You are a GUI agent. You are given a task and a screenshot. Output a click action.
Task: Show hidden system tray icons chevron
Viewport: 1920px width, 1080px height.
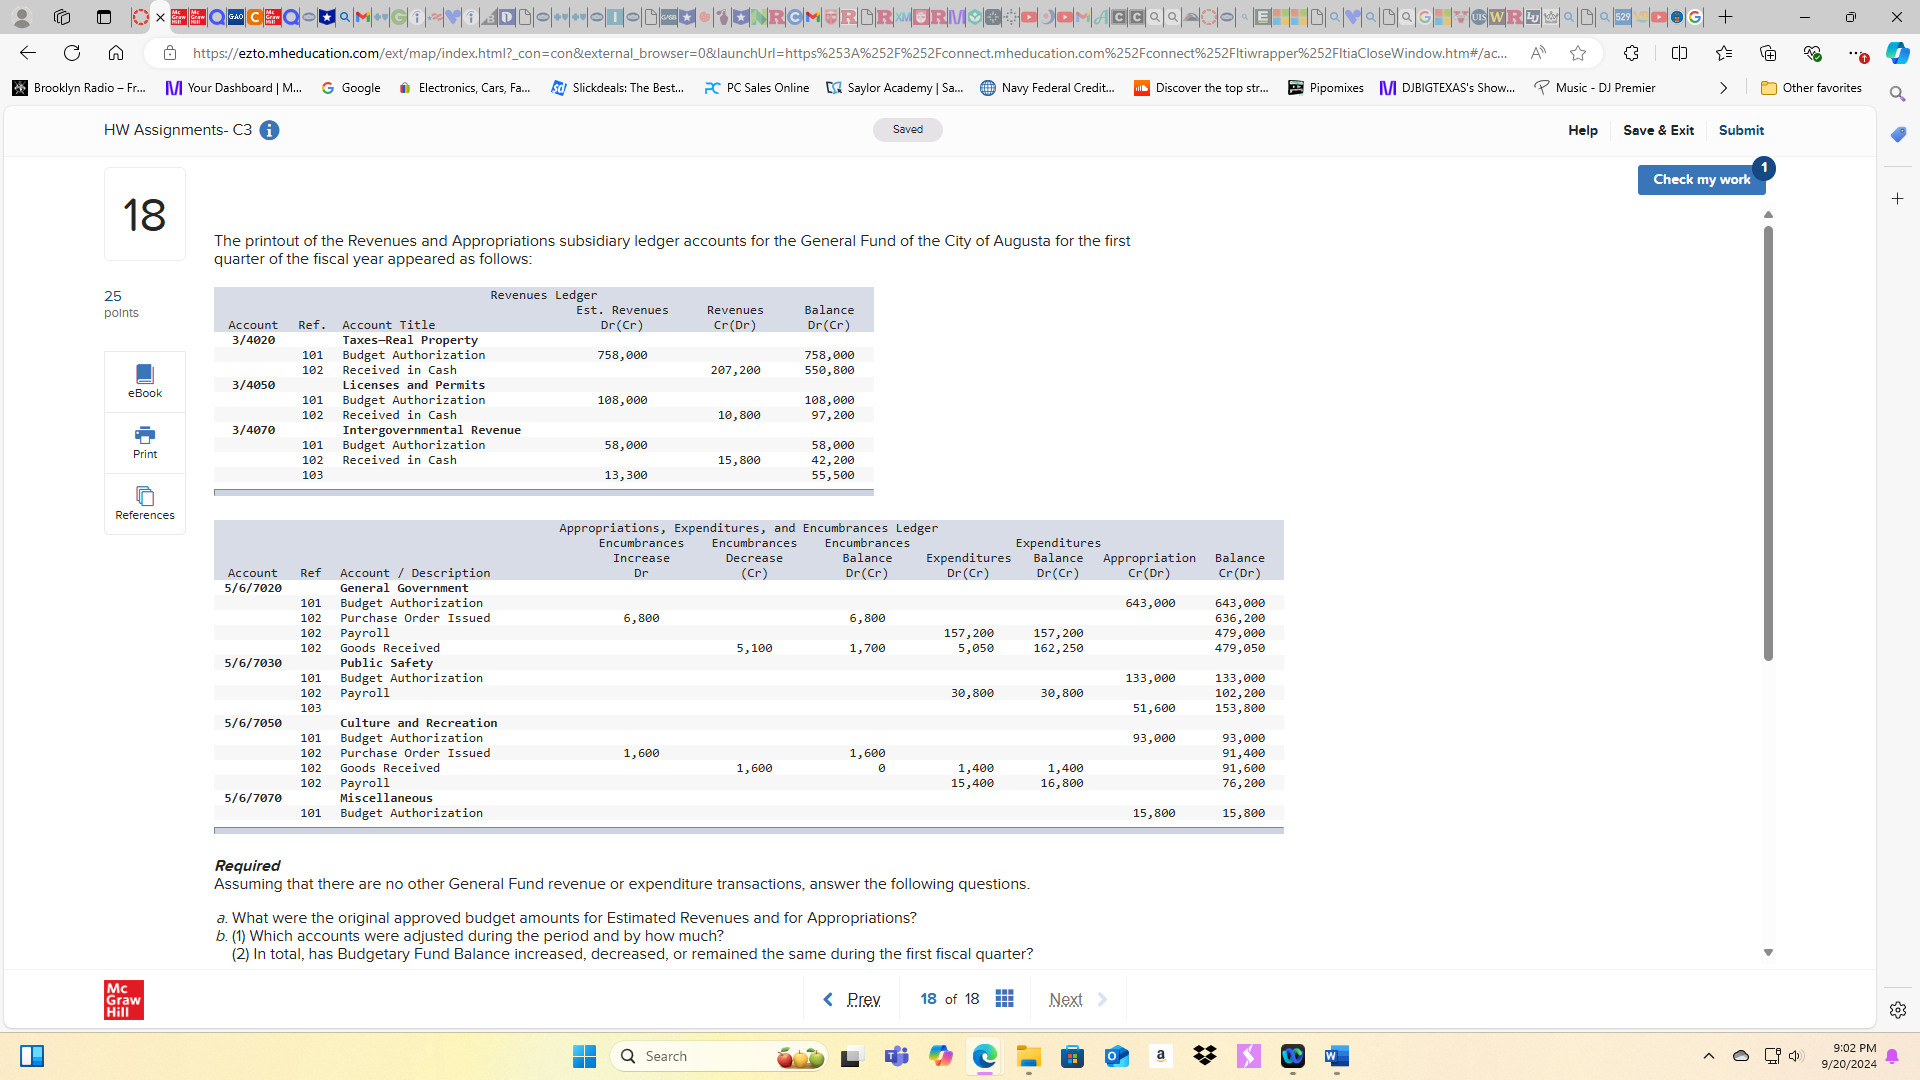tap(1709, 1056)
